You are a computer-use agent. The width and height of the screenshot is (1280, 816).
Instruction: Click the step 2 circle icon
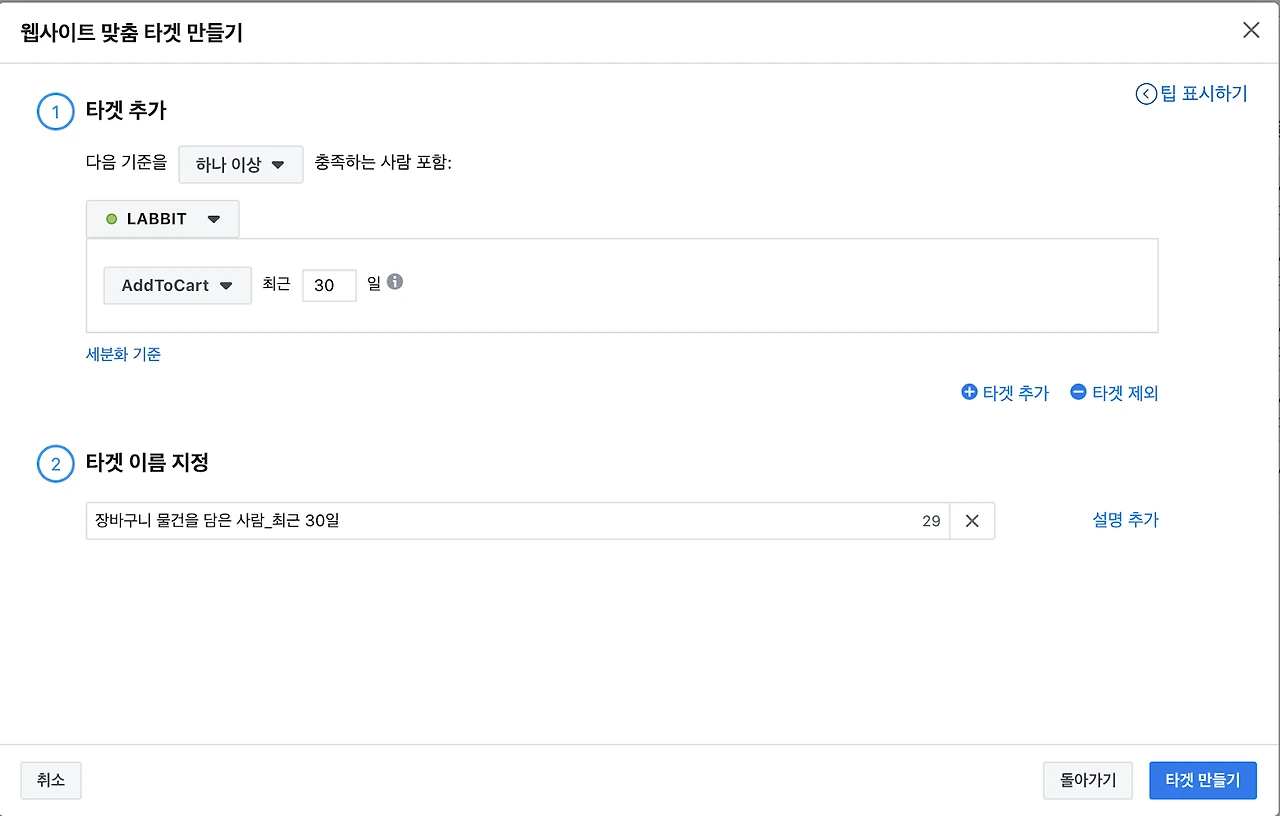click(55, 464)
